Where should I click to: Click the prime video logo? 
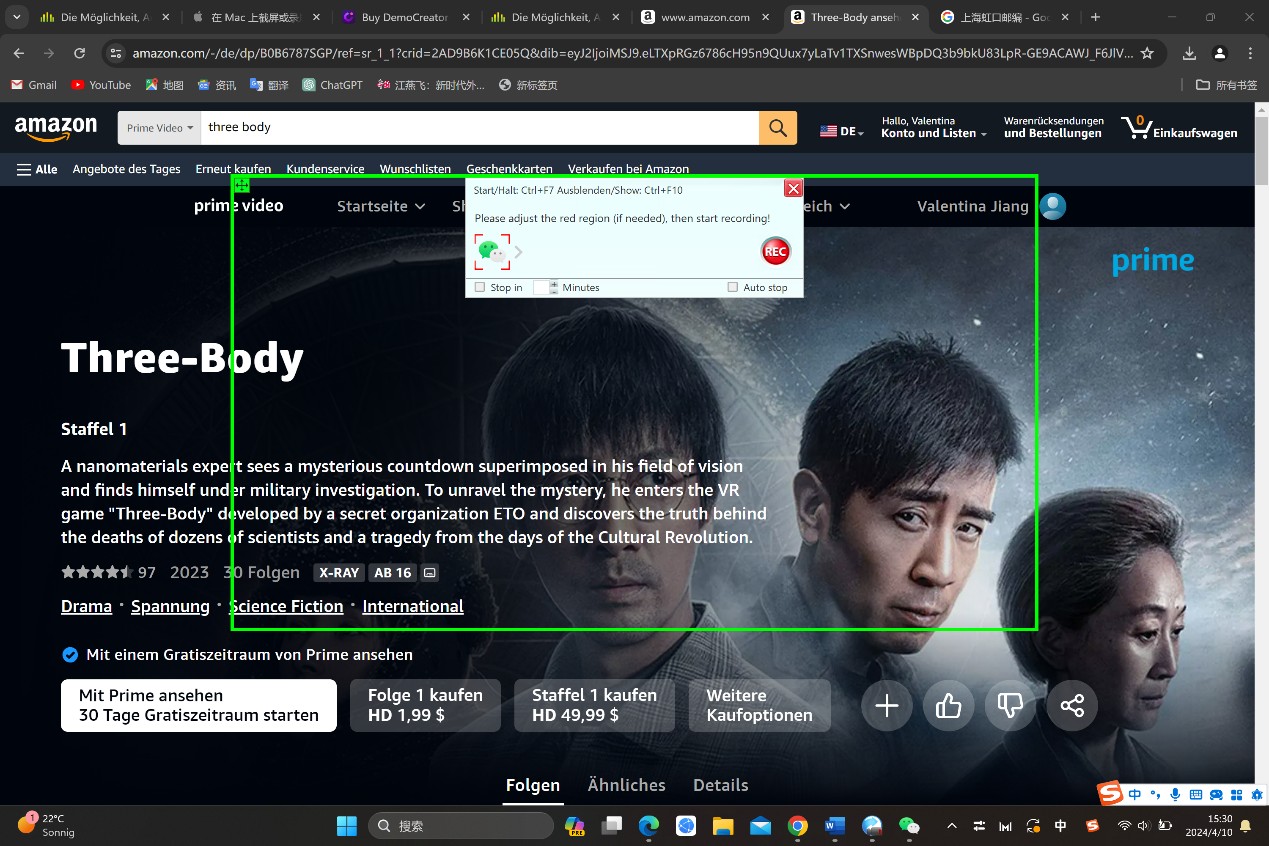click(x=239, y=206)
